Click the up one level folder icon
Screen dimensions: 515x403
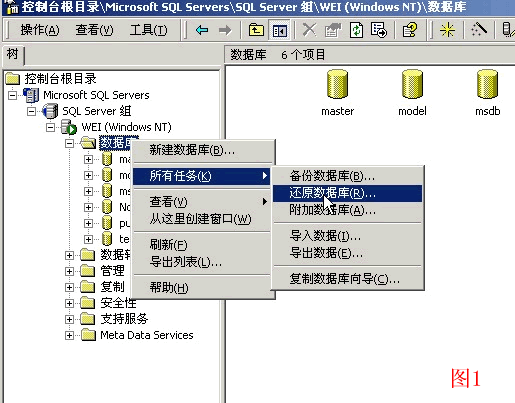[256, 30]
